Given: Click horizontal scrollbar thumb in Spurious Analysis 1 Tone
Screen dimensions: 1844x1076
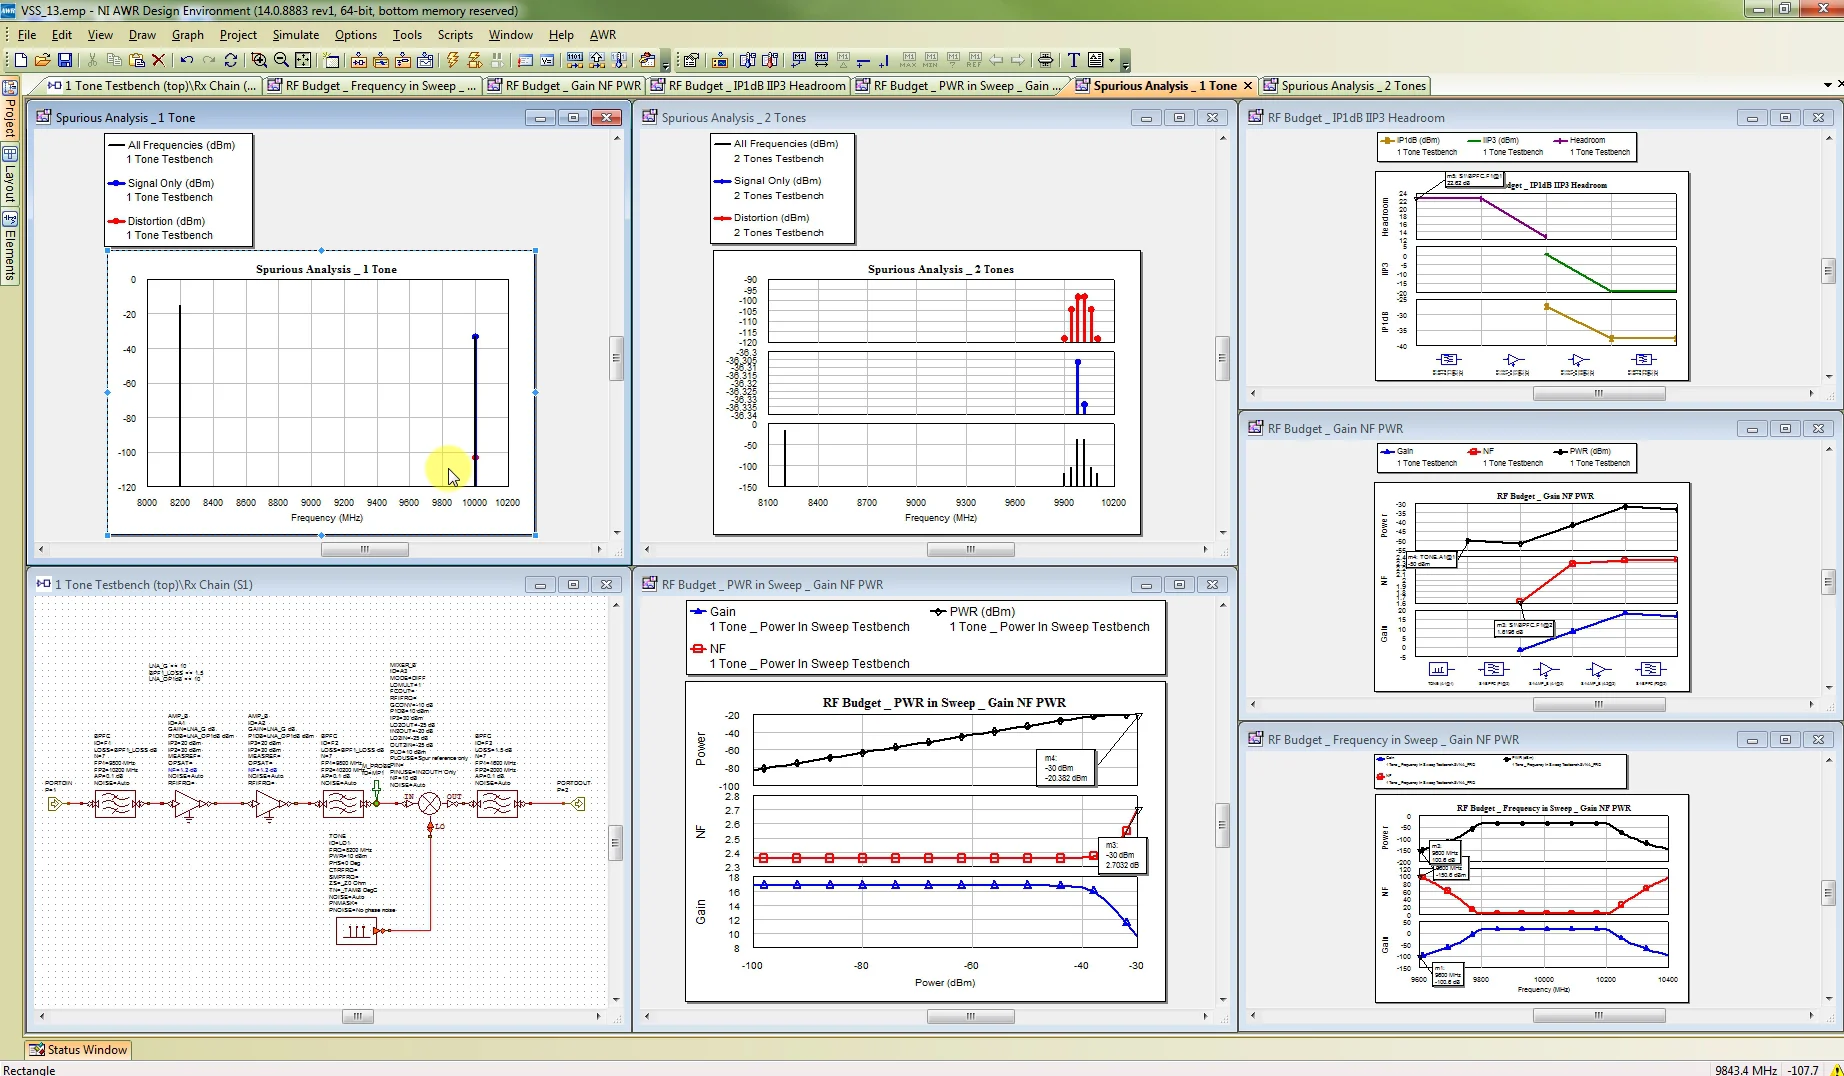Looking at the screenshot, I should (x=364, y=549).
